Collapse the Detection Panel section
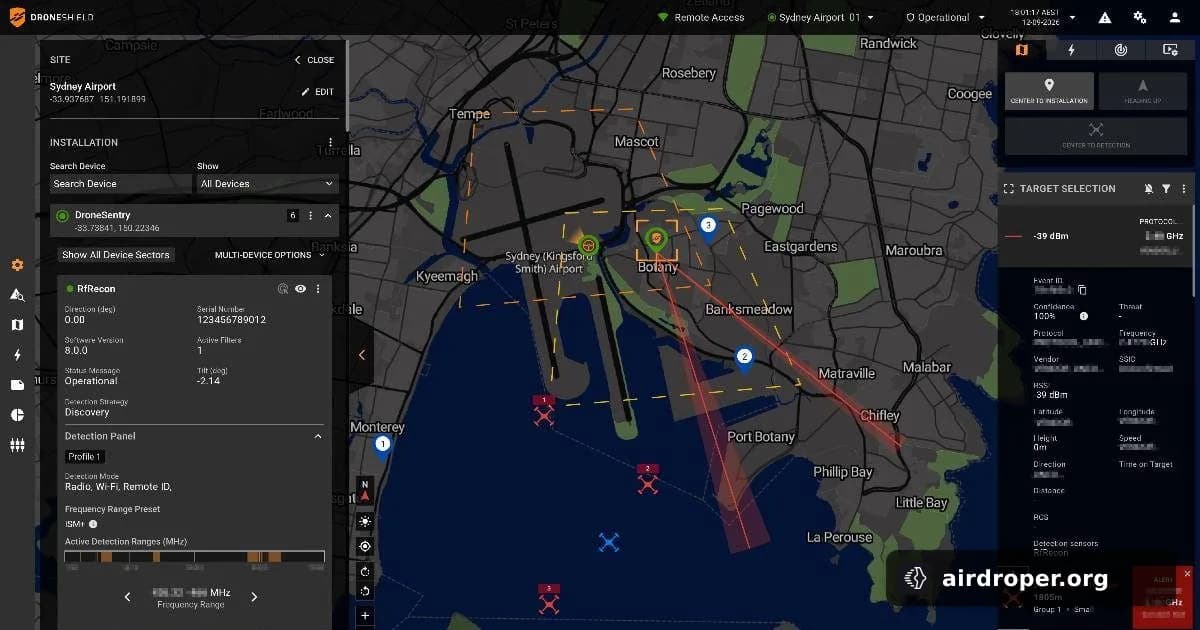Image resolution: width=1200 pixels, height=630 pixels. tap(318, 436)
